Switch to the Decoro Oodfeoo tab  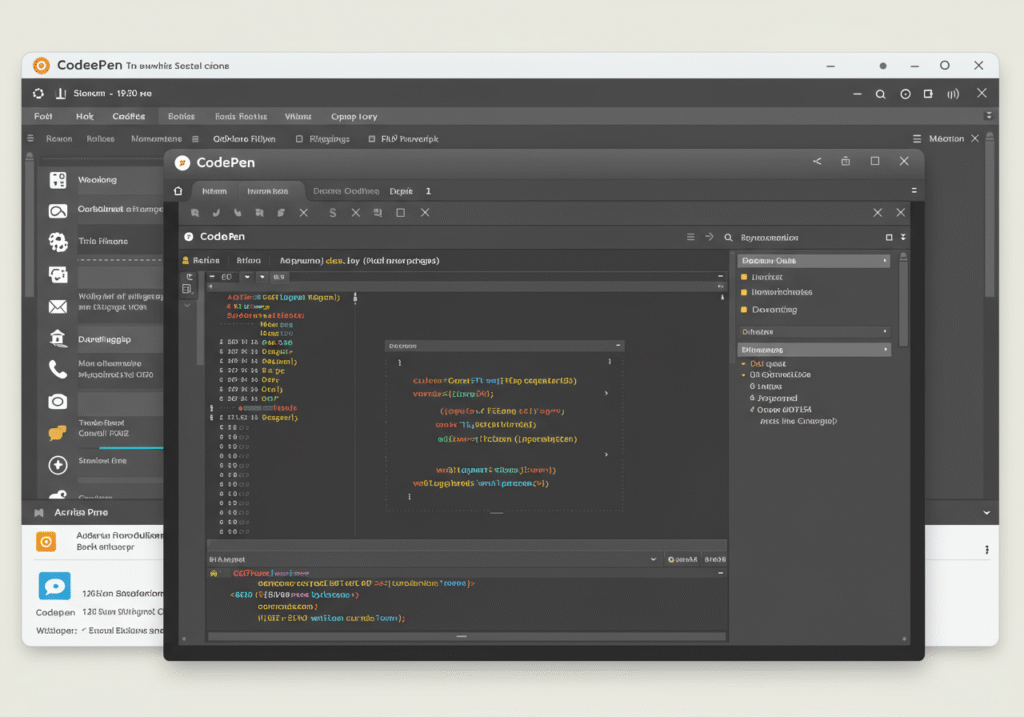coord(346,191)
